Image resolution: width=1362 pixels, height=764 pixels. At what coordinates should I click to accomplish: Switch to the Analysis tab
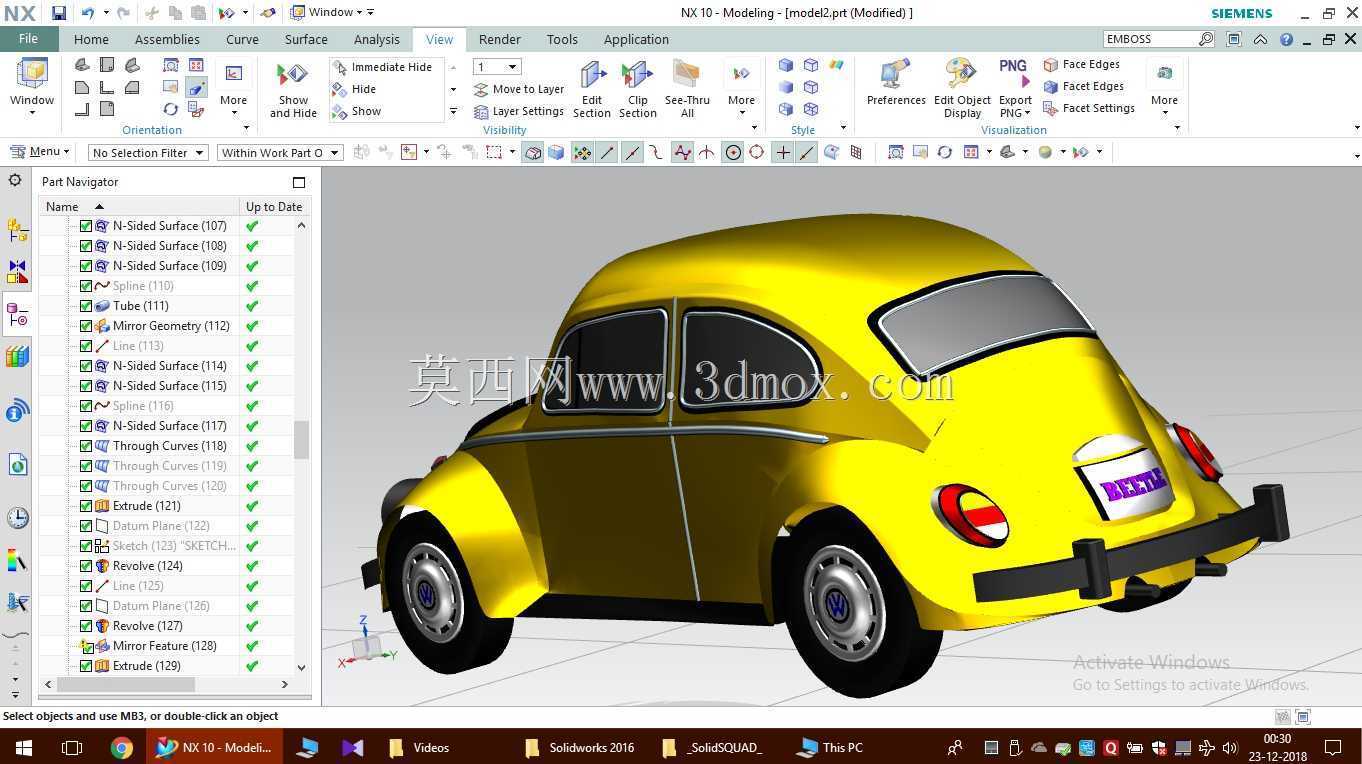[x=377, y=39]
